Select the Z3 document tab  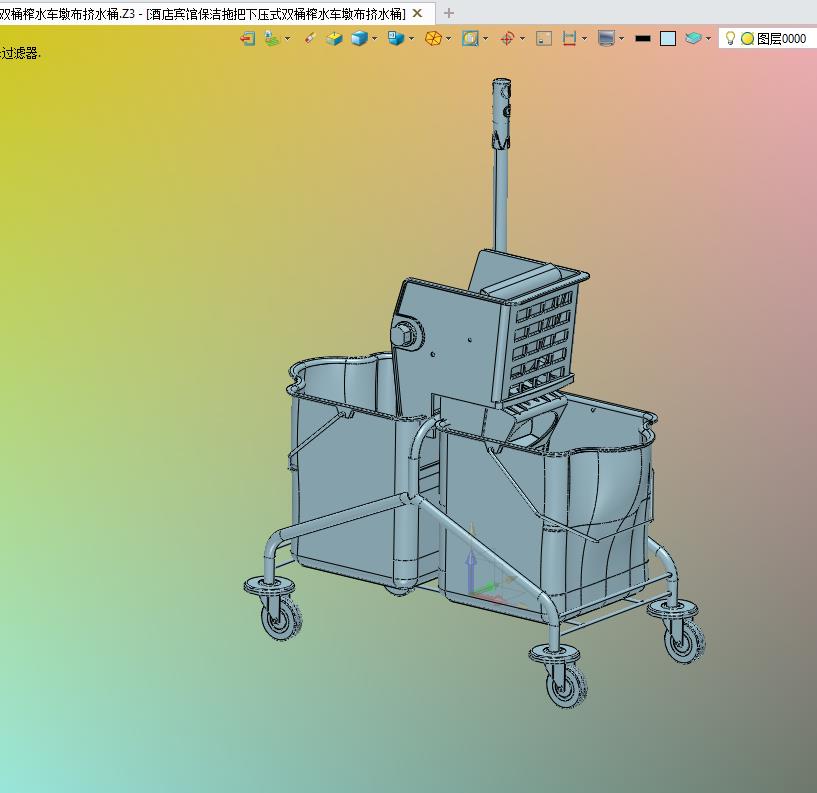pyautogui.click(x=203, y=14)
